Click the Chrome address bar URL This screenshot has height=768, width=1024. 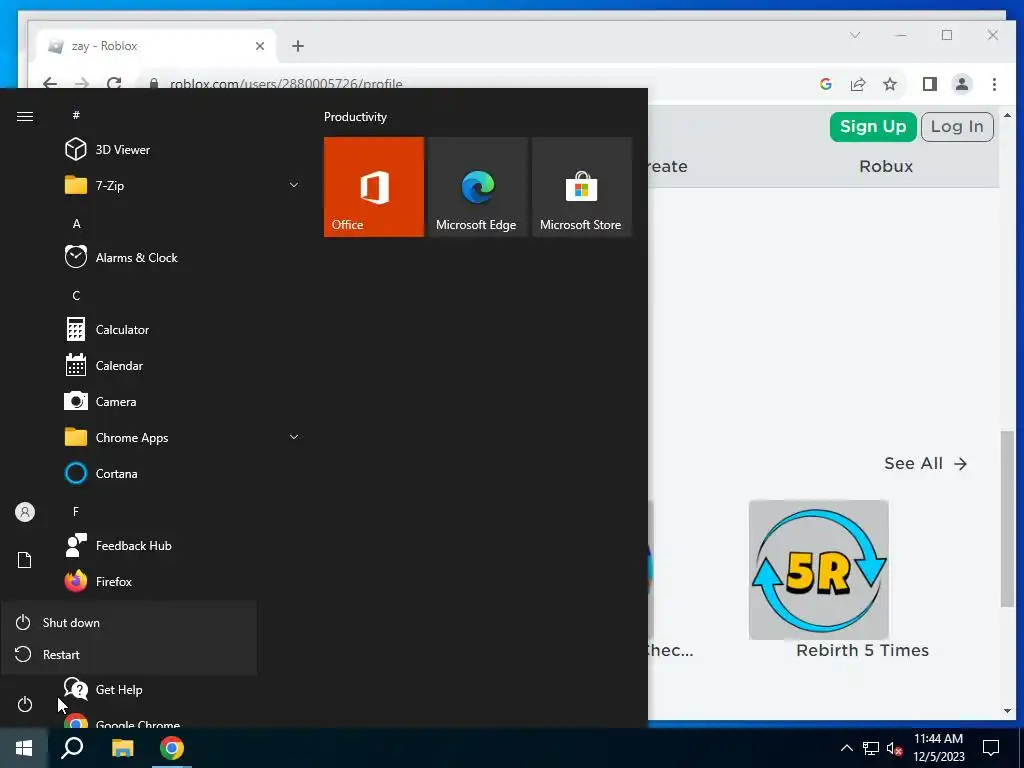[x=286, y=84]
